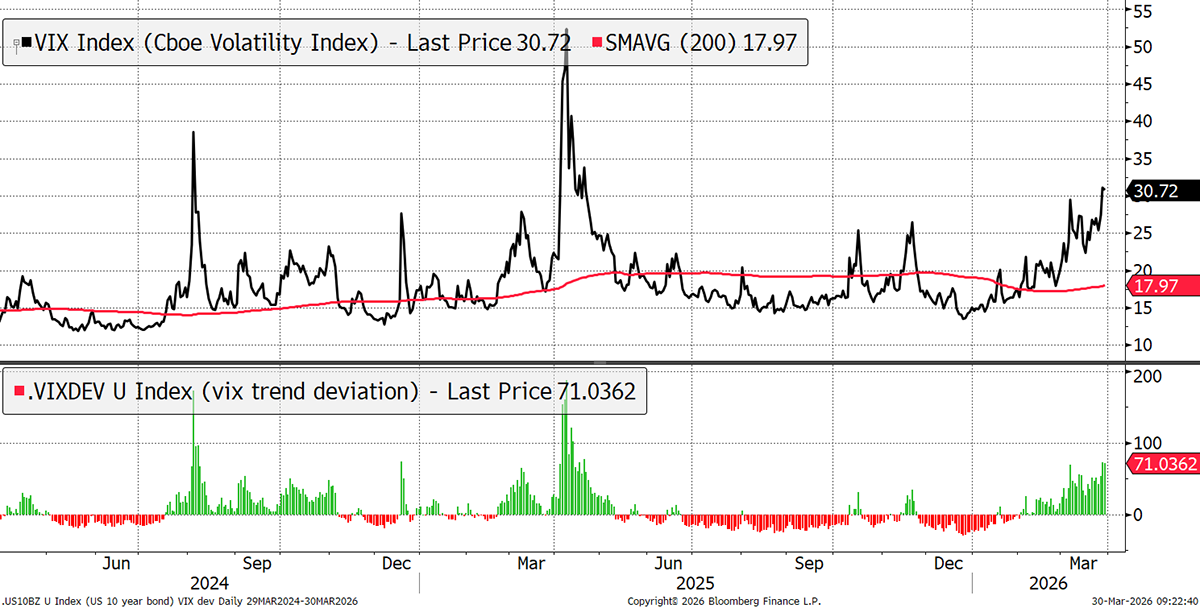Click the 55 value on the price axis

tap(1142, 10)
